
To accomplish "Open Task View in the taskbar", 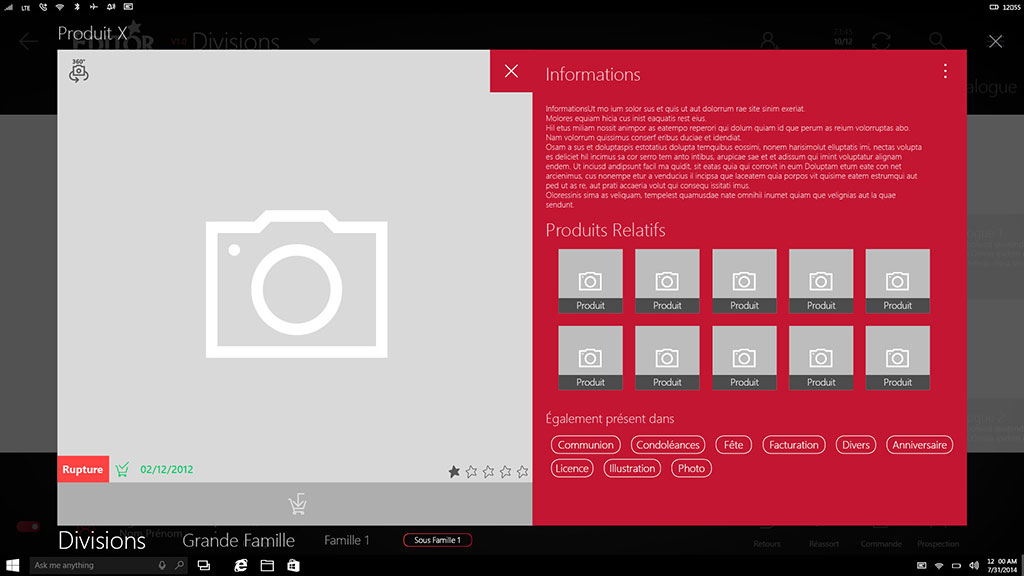I will 203,565.
